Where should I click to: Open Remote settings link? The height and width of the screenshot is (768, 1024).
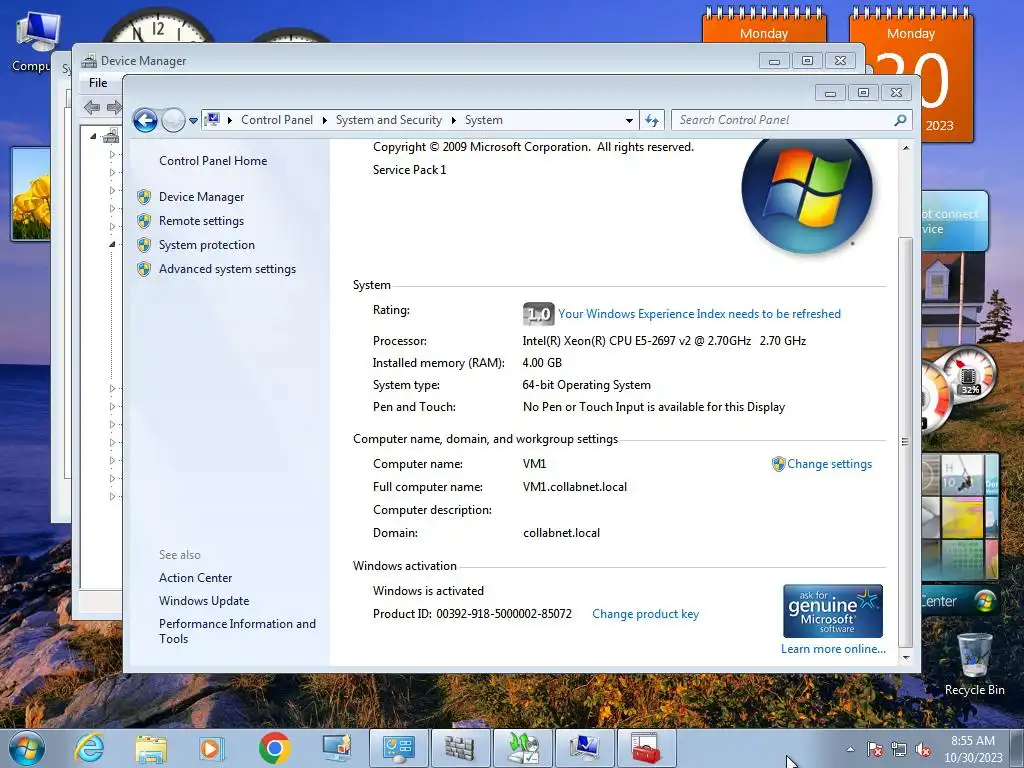pyautogui.click(x=201, y=221)
